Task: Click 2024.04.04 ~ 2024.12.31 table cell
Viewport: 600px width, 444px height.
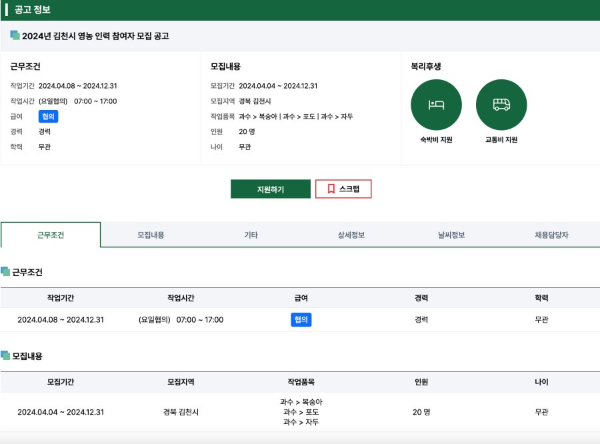Action: point(60,412)
